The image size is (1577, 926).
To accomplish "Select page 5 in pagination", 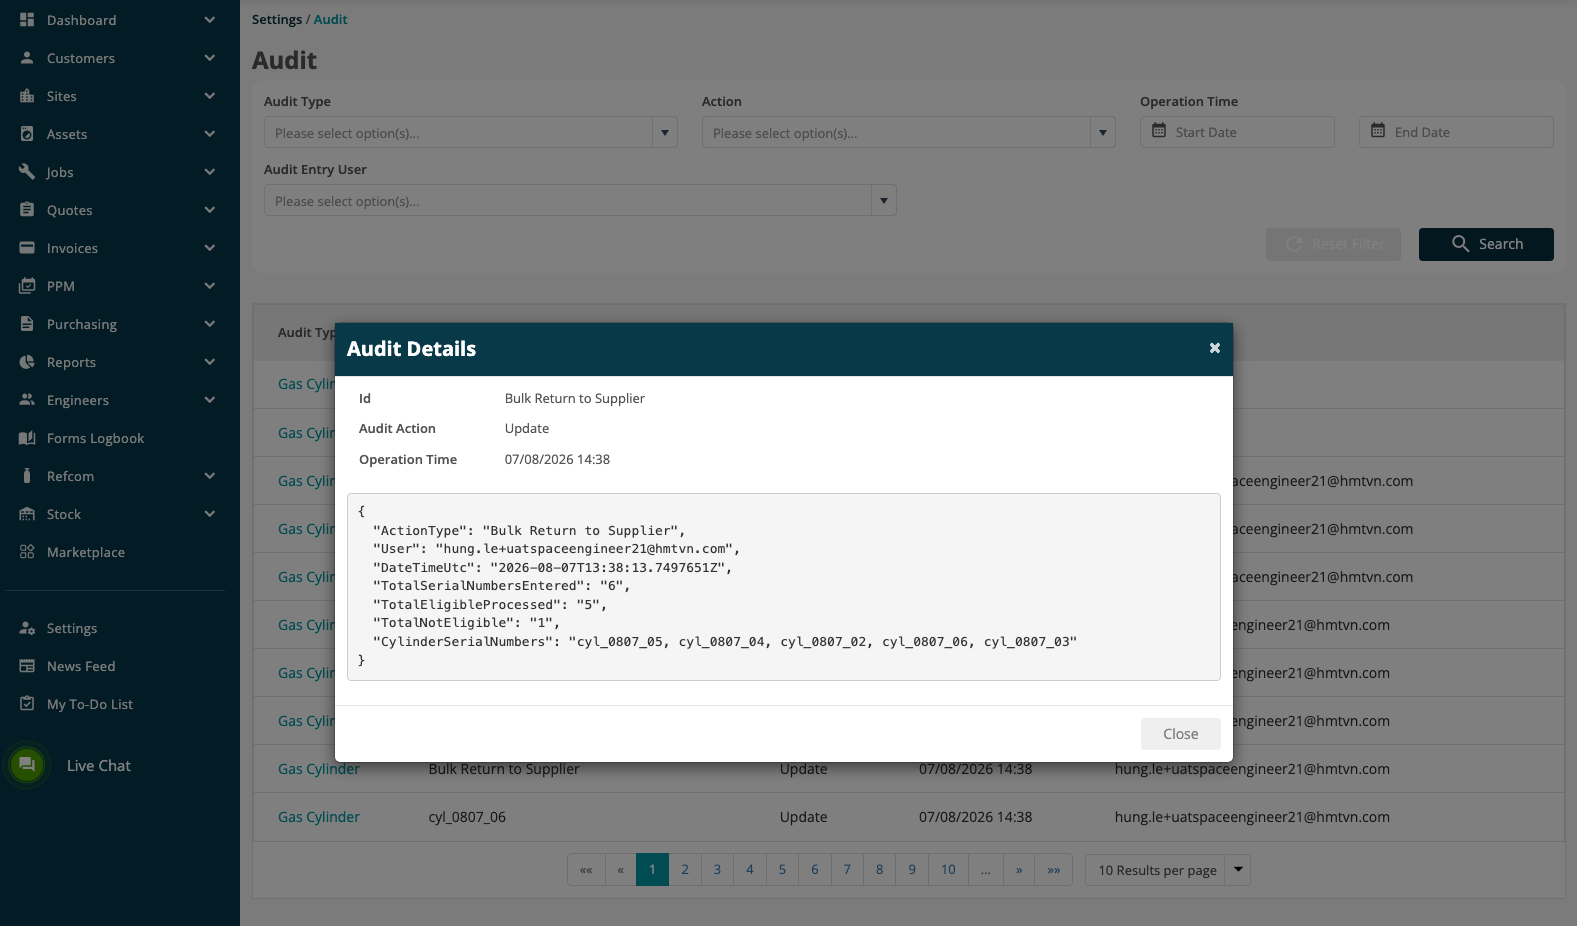I will click(x=782, y=870).
